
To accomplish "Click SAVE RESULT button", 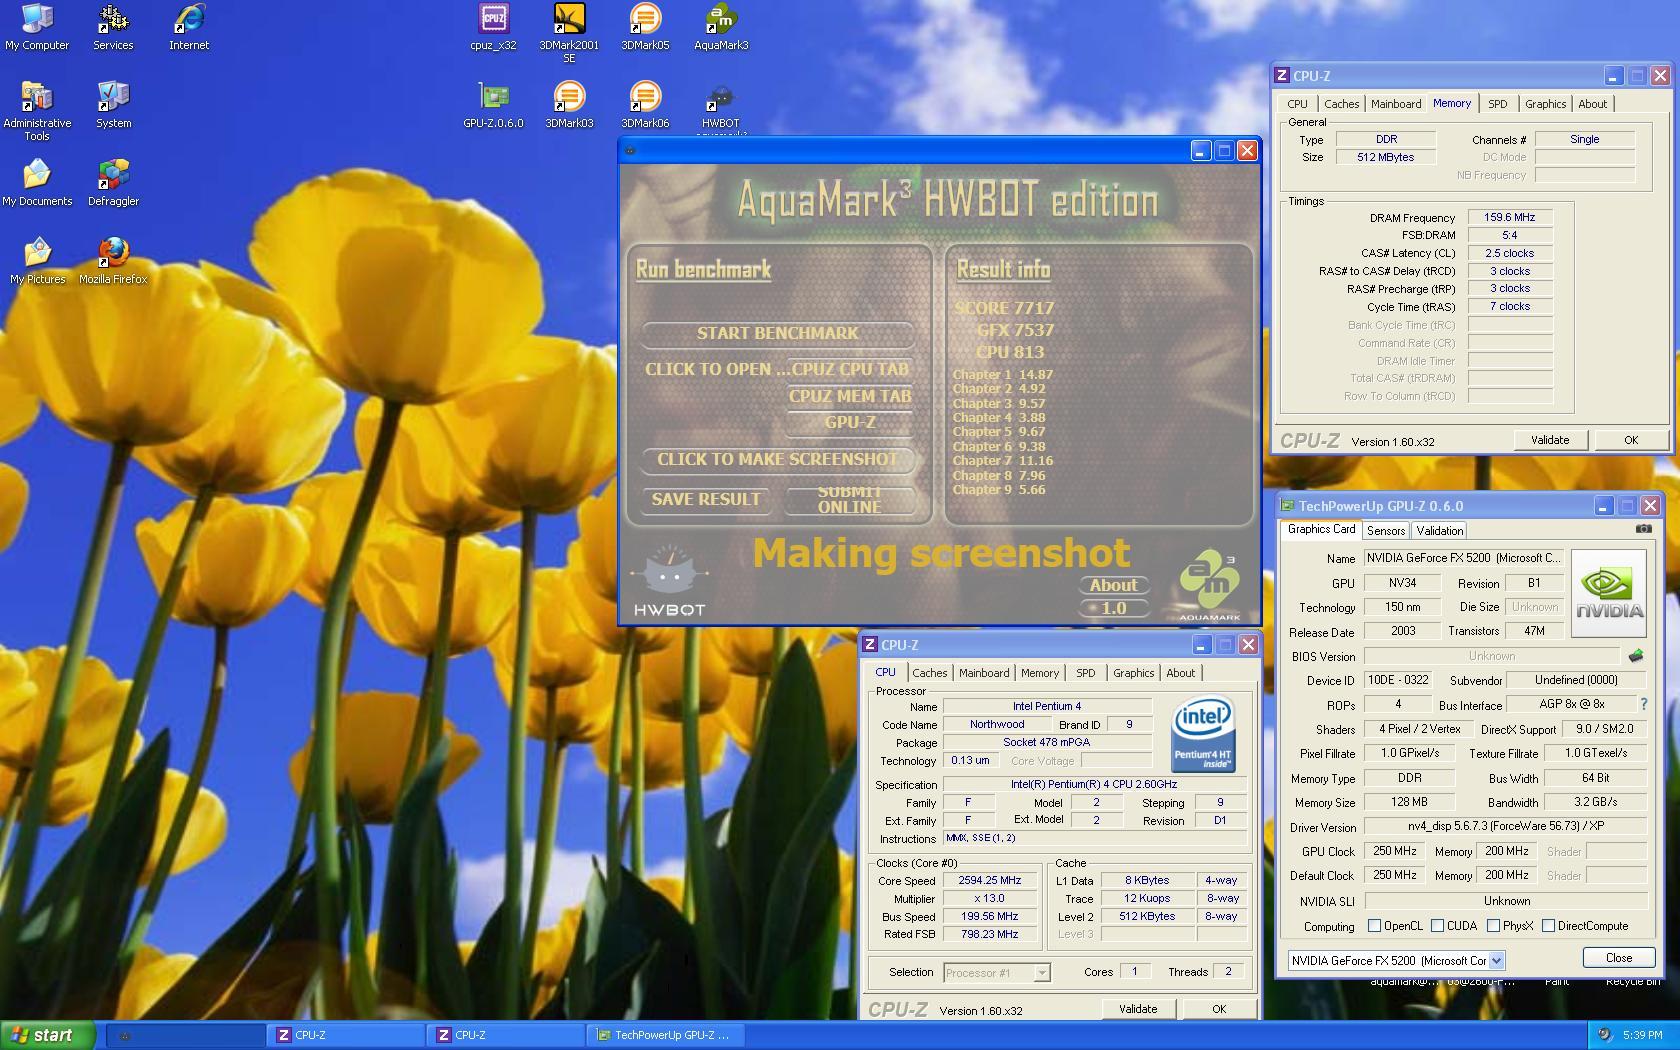I will click(706, 499).
